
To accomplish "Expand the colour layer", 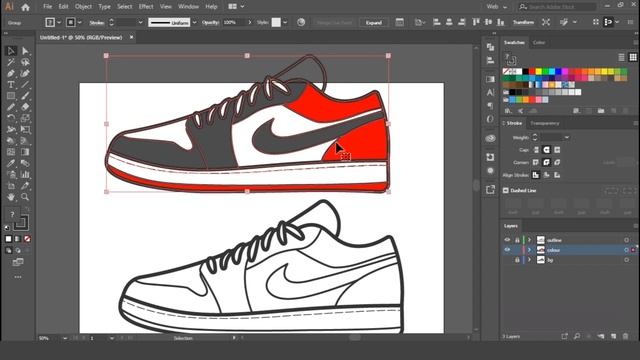I will point(529,250).
